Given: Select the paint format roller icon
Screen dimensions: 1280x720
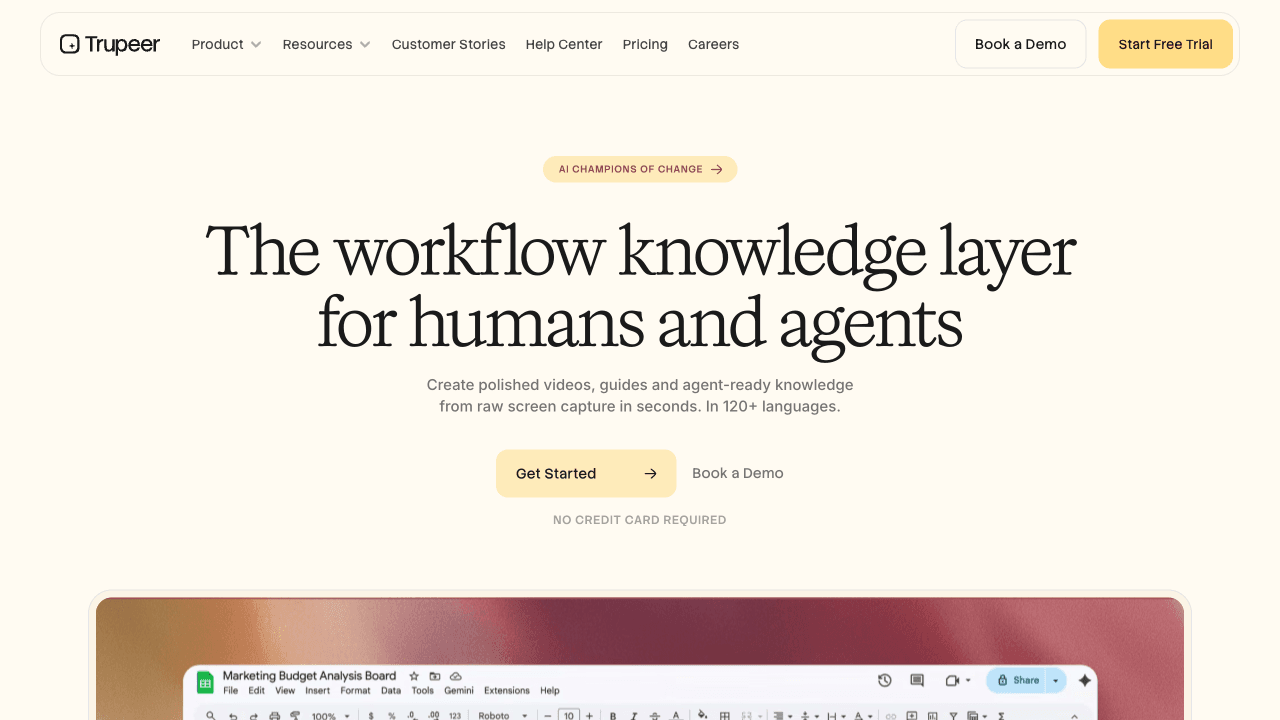Looking at the screenshot, I should [295, 716].
